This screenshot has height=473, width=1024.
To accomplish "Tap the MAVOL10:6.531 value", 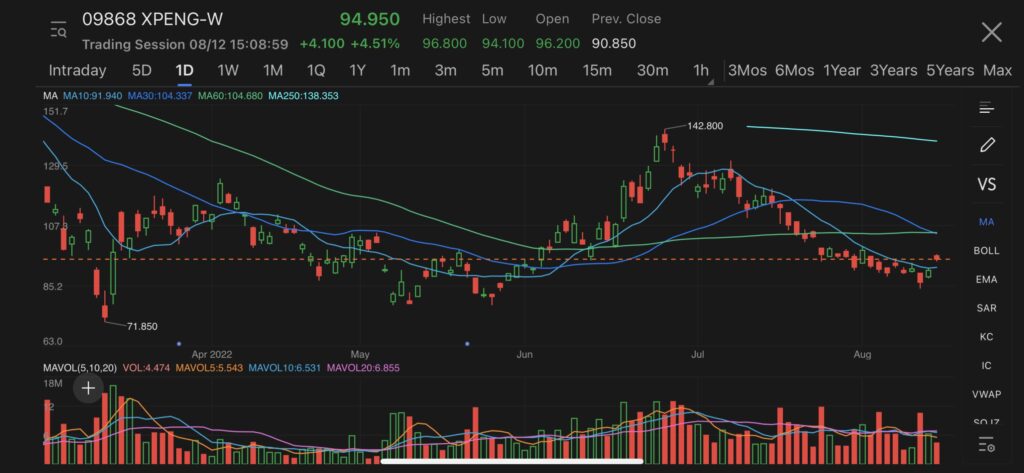I will 285,368.
